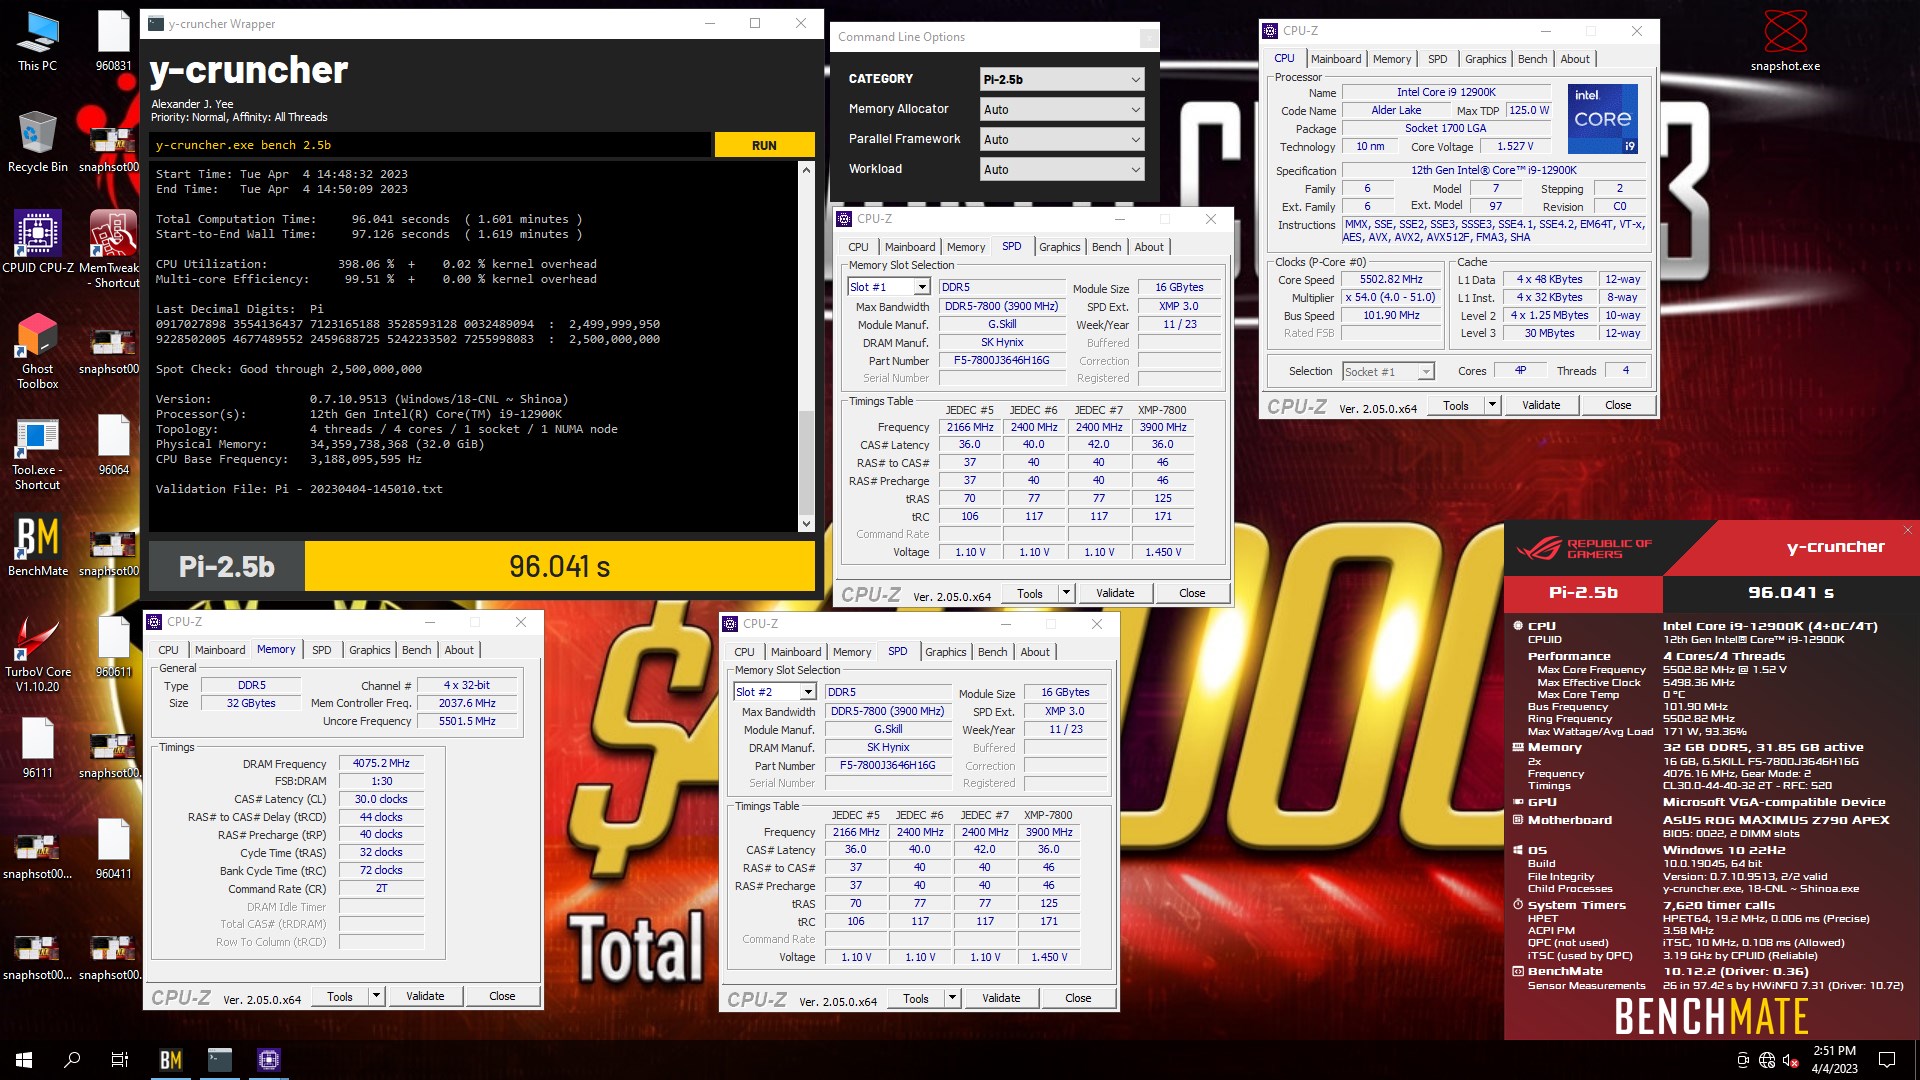Open Recycle Bin desktop icon
Image resolution: width=1920 pixels, height=1080 pixels.
pyautogui.click(x=37, y=142)
